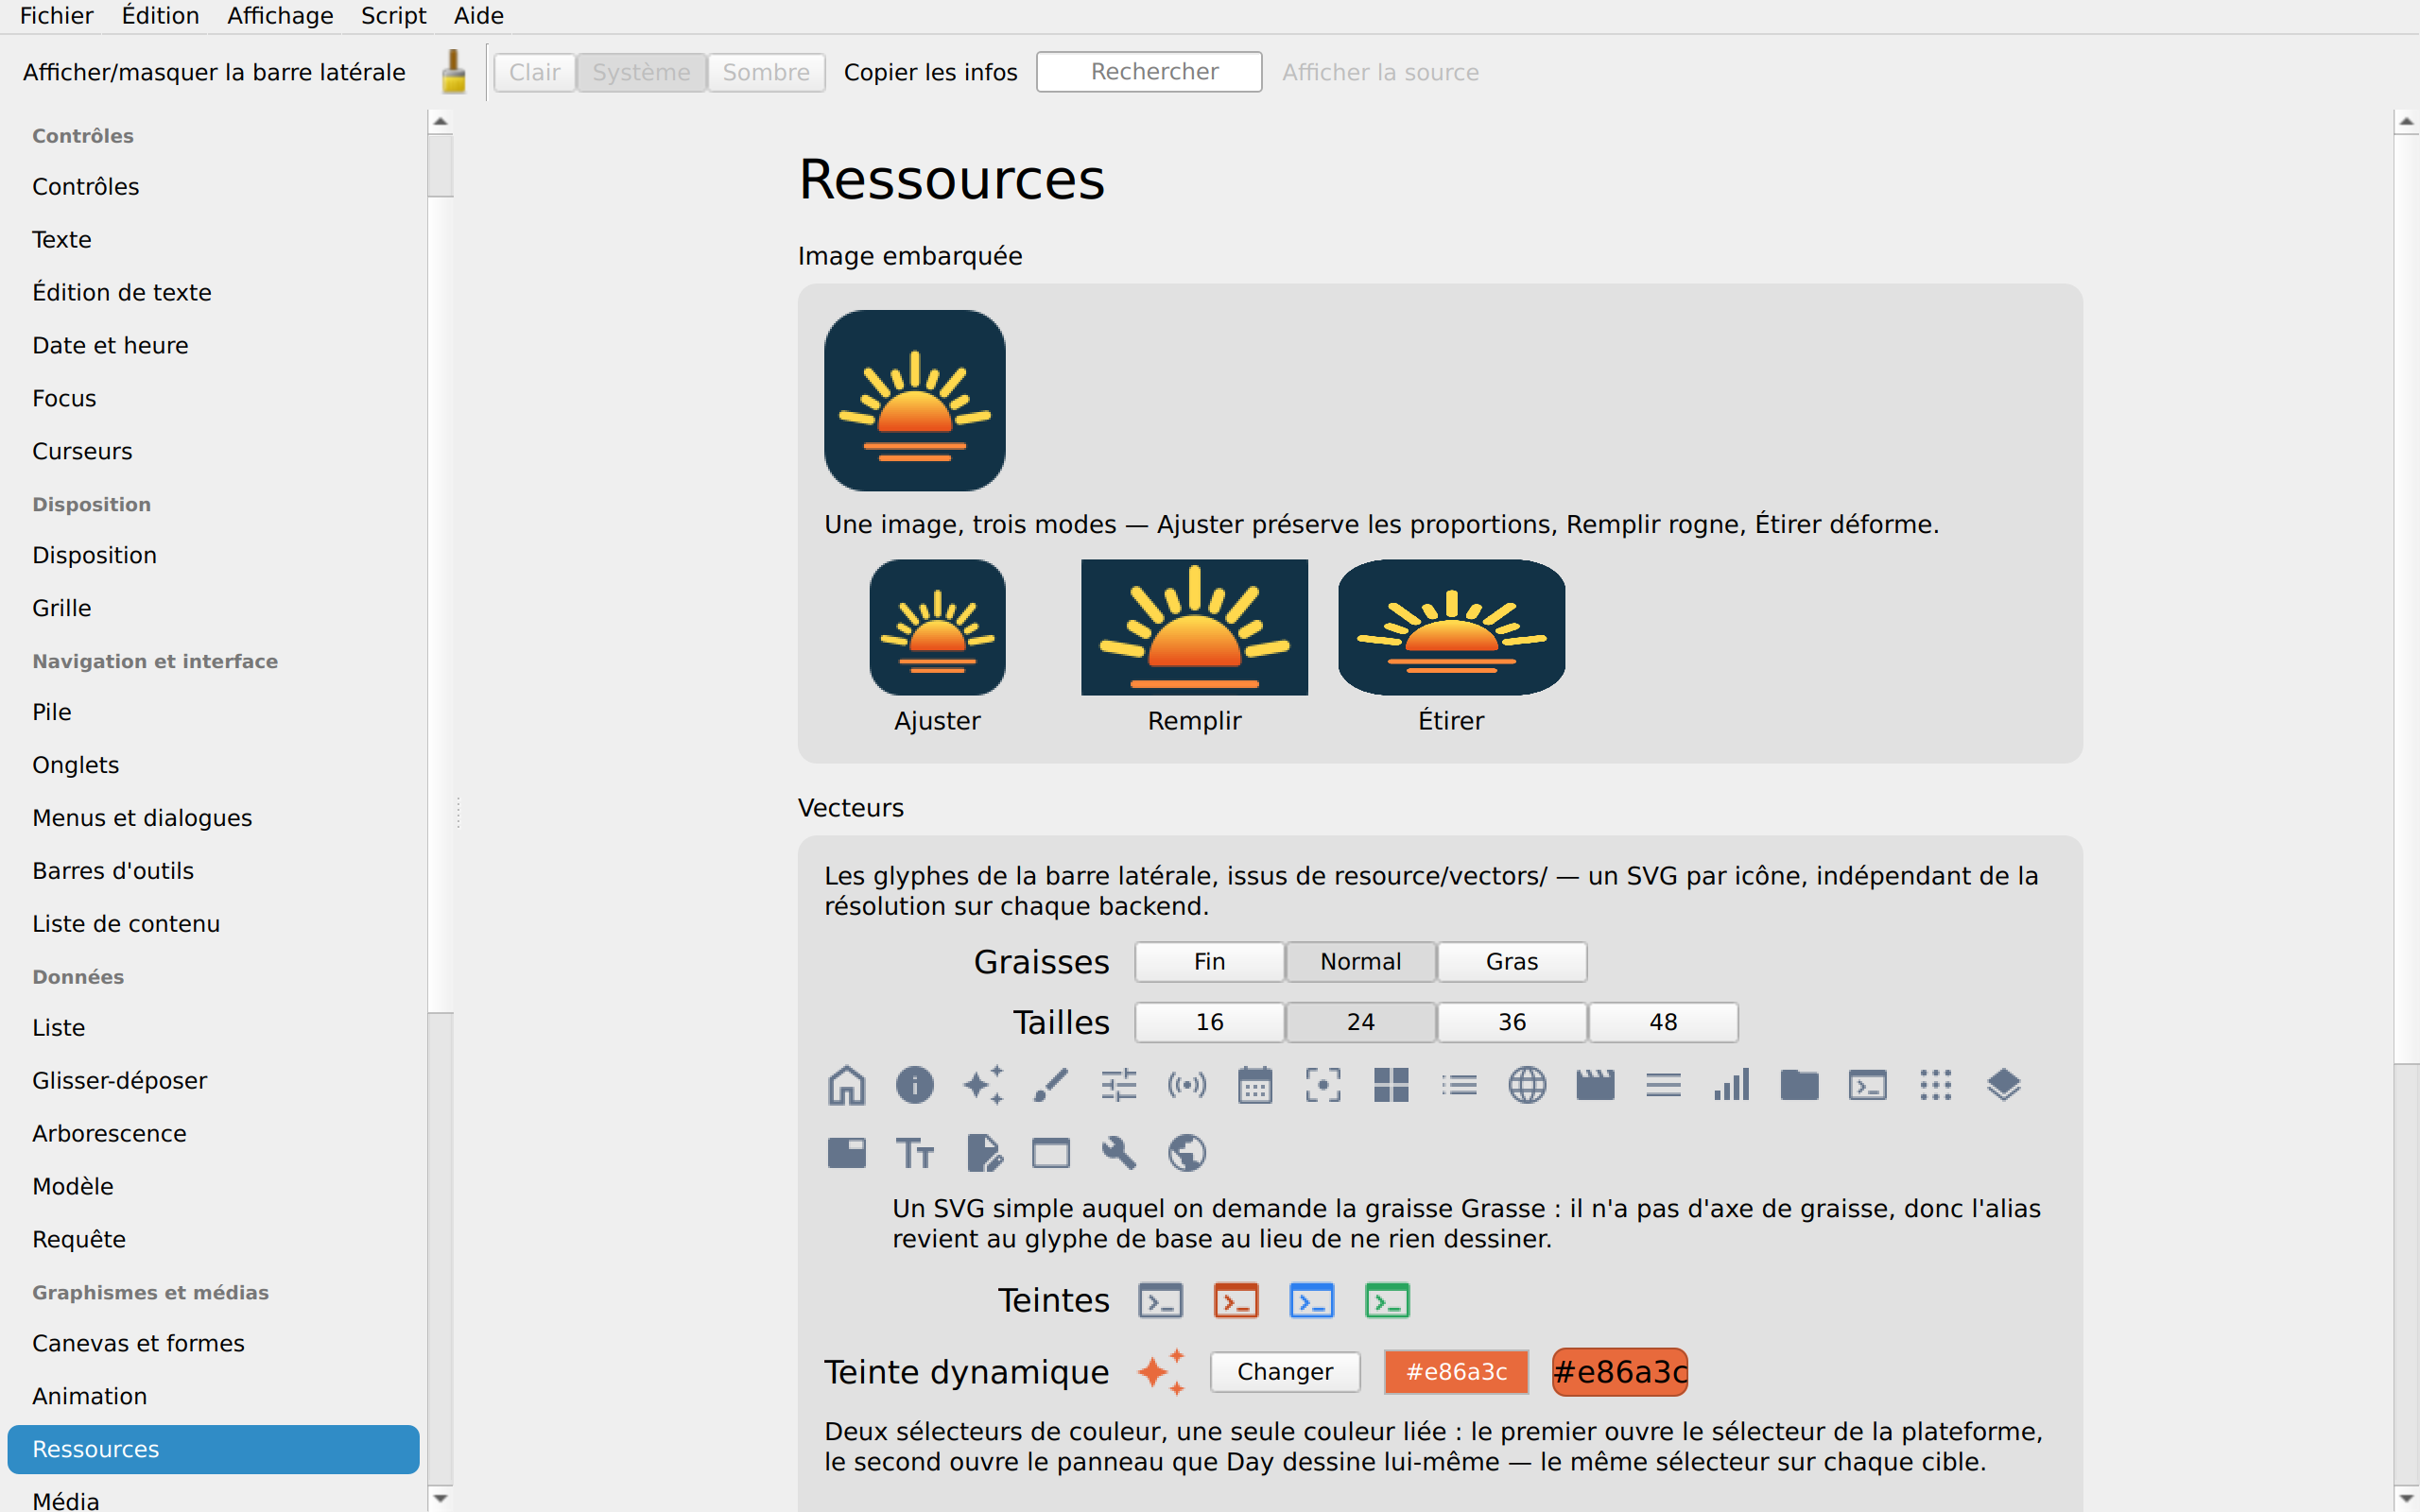Click the window frame glyph
2420x1512 pixels.
[x=1050, y=1153]
